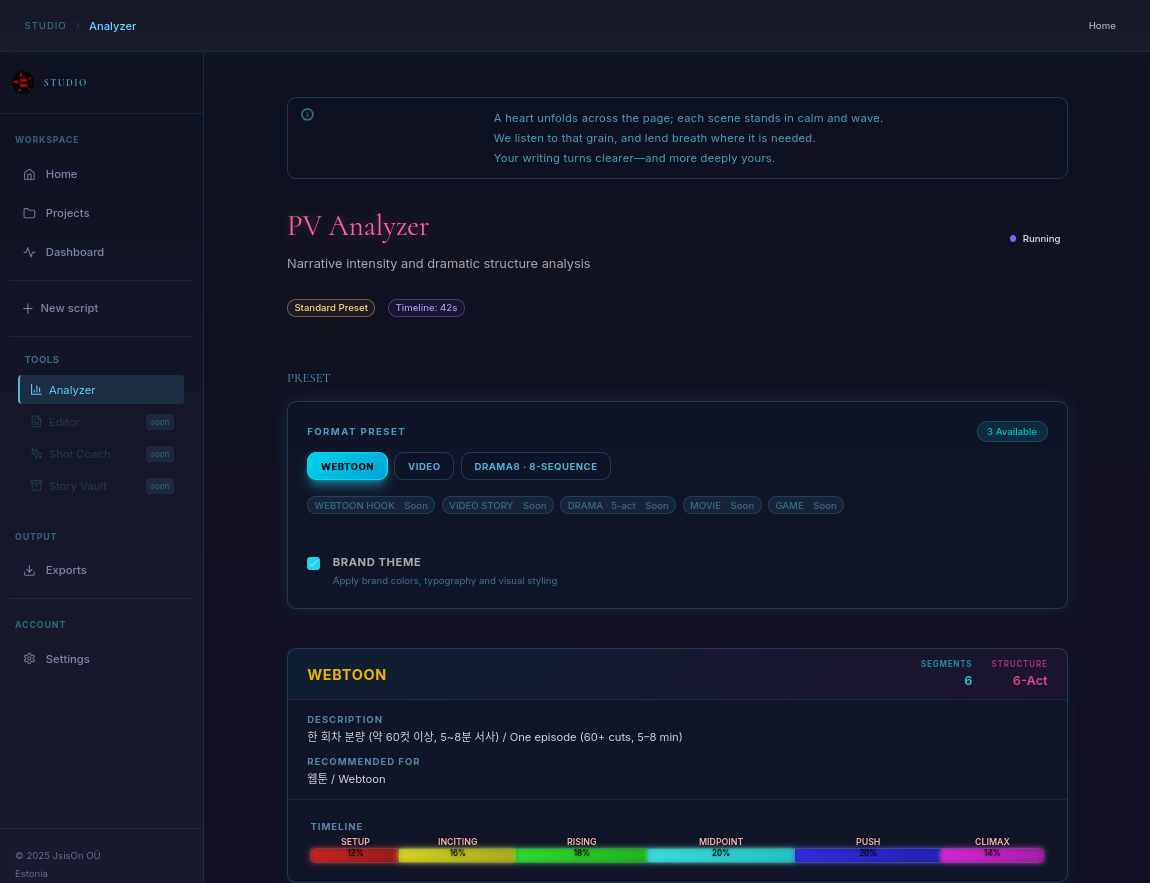The image size is (1150, 883).
Task: Click the Exports download icon
Action: click(x=29, y=570)
